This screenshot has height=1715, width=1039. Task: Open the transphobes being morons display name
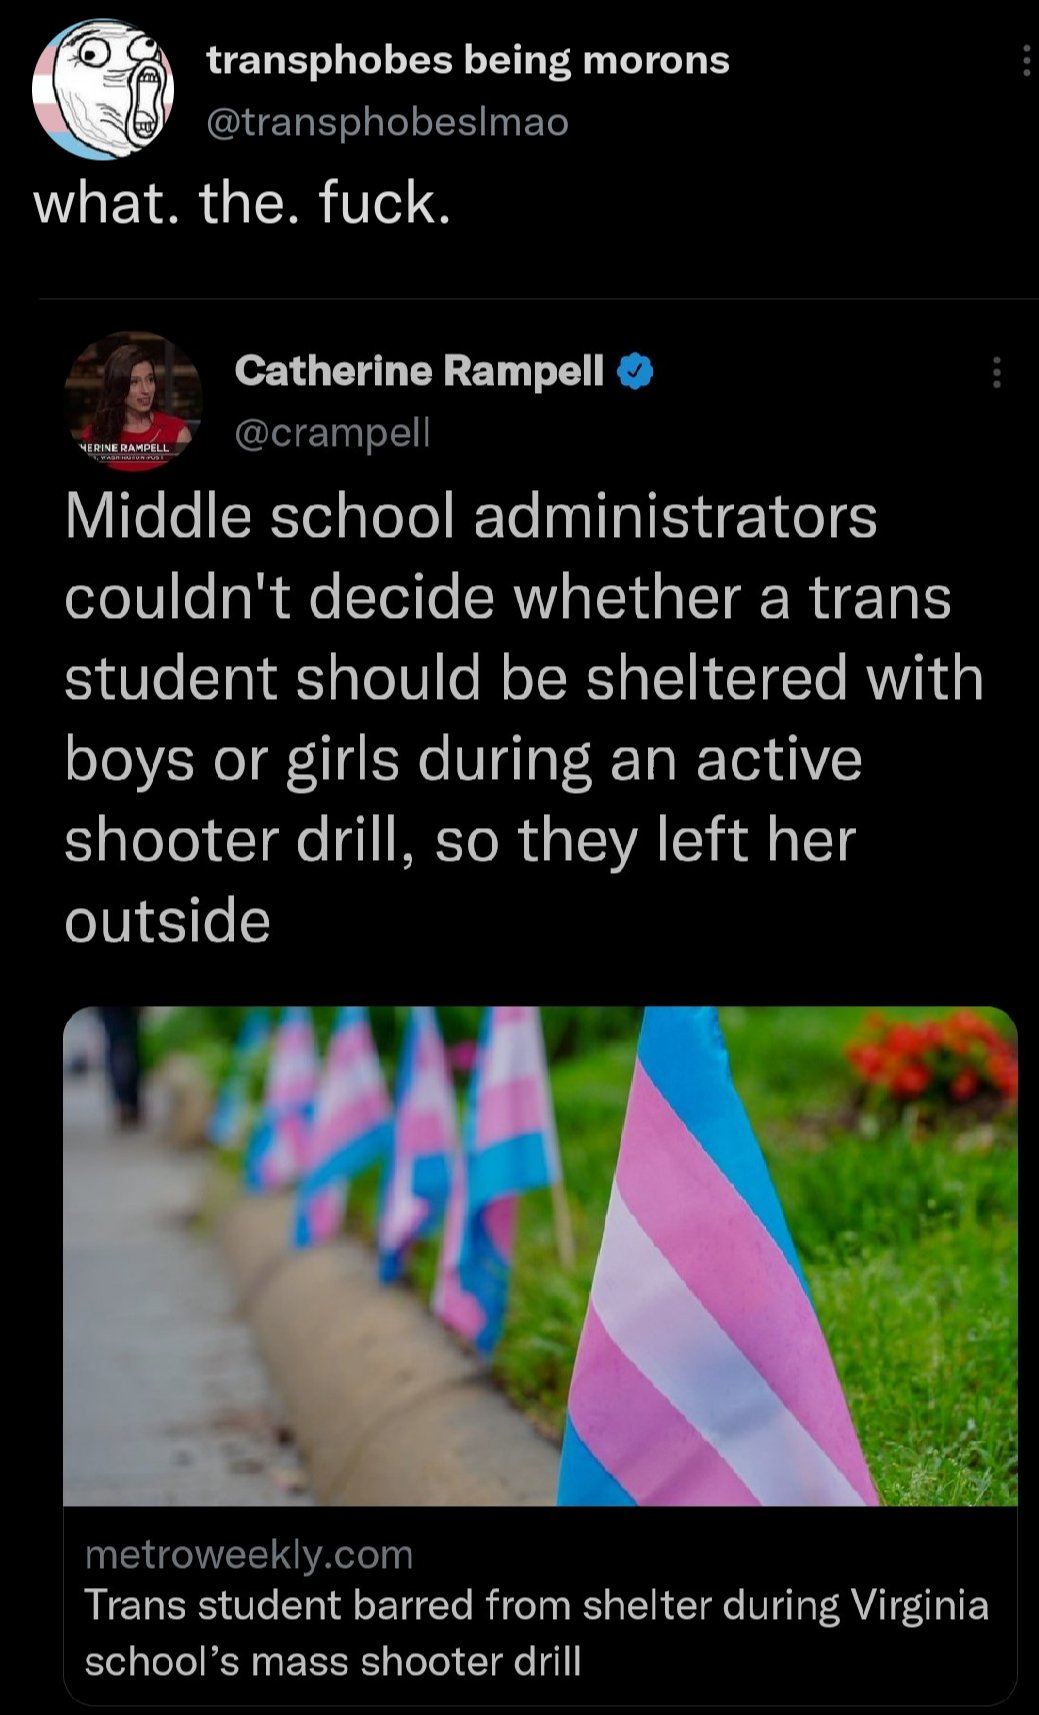pyautogui.click(x=468, y=61)
